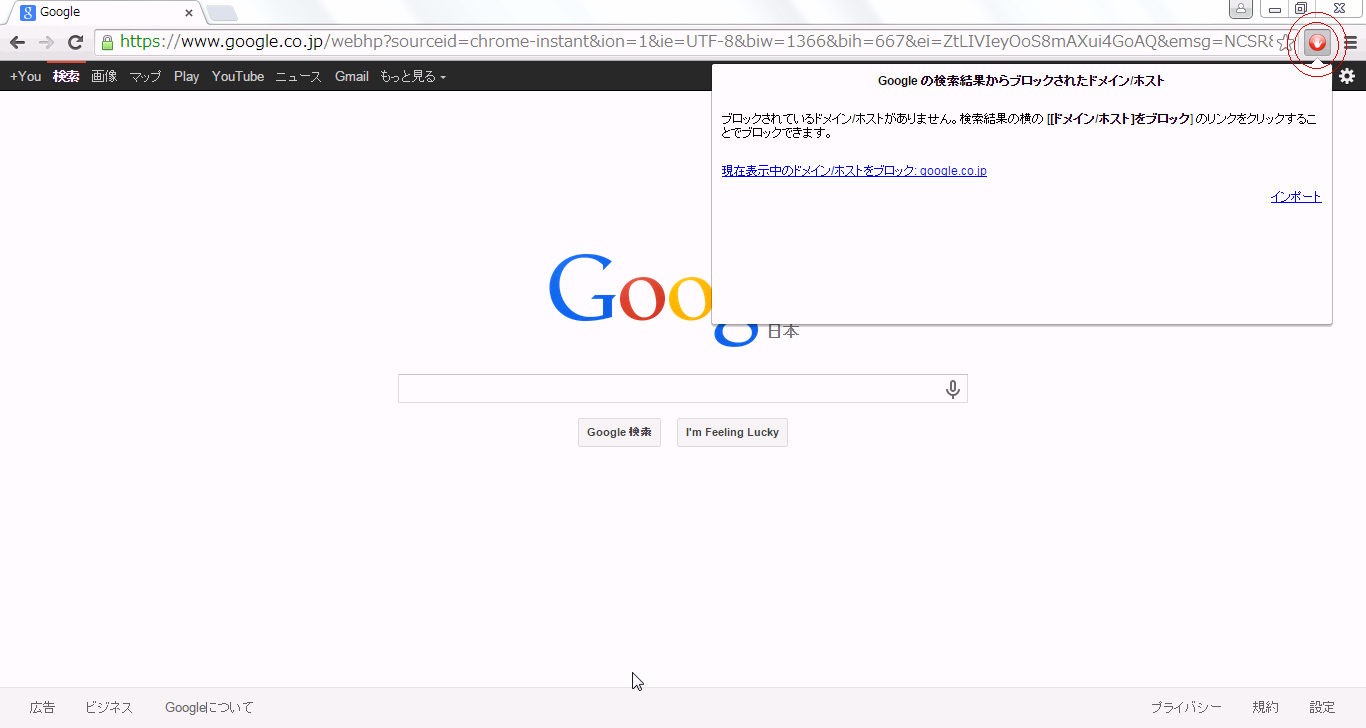Click the Google 検索 button
Screen dimensions: 1366x728
619,432
